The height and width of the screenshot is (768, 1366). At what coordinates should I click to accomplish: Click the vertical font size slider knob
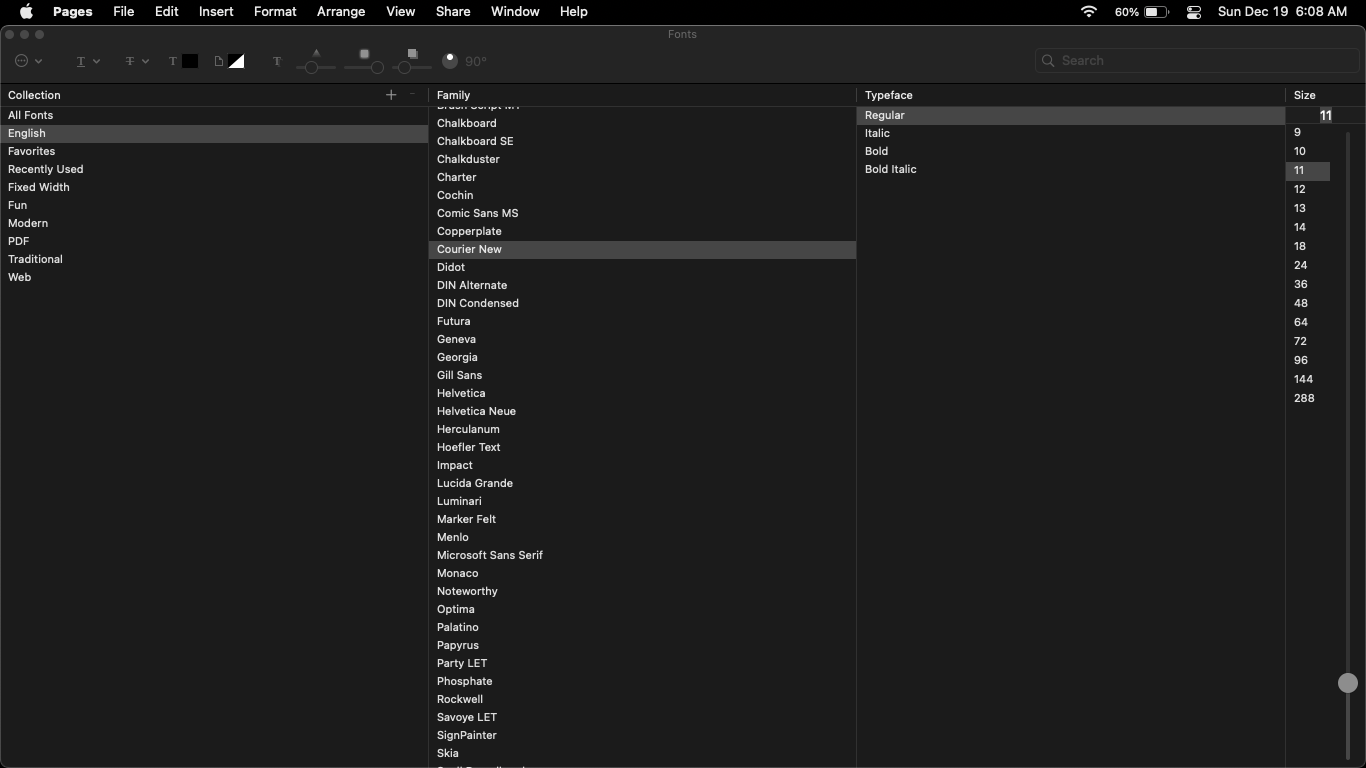[x=1348, y=683]
